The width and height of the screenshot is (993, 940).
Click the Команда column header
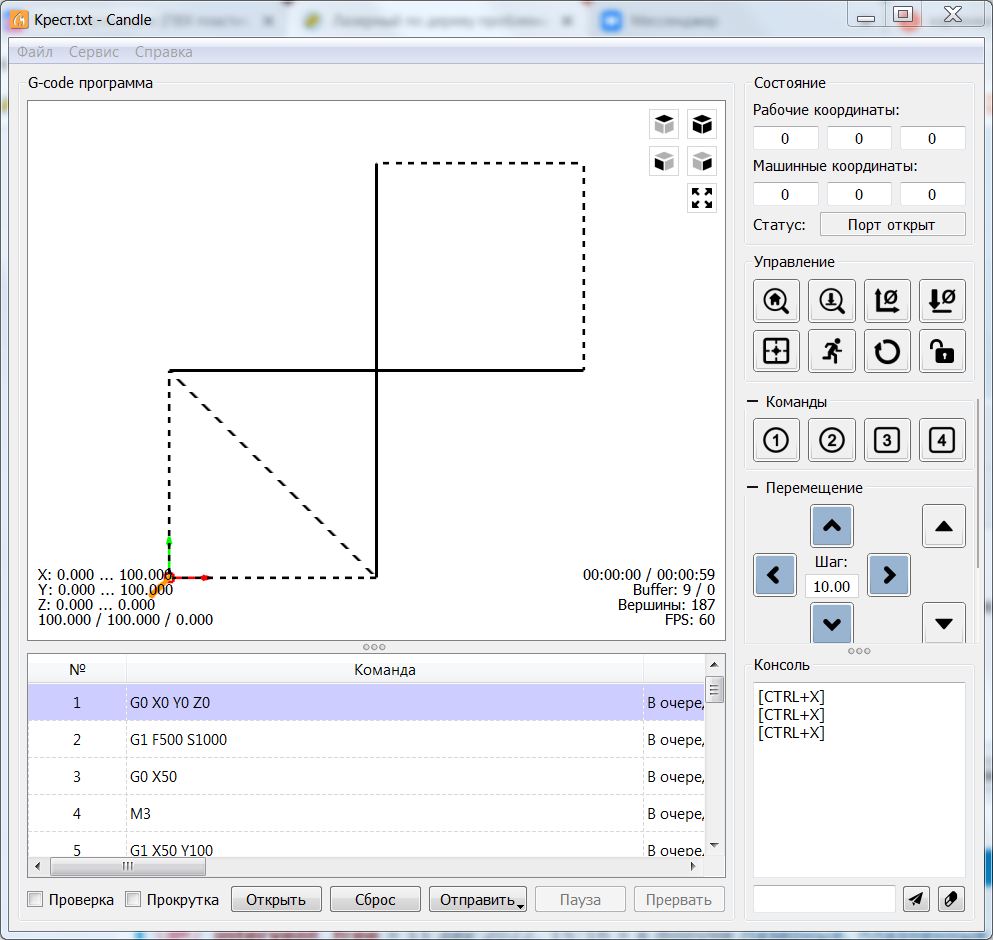coord(385,670)
